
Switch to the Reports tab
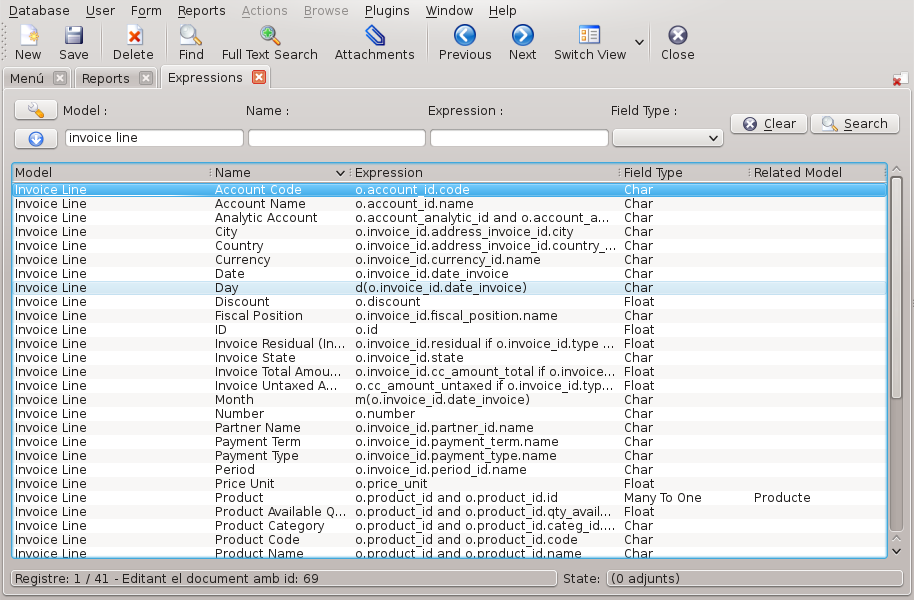pyautogui.click(x=106, y=78)
